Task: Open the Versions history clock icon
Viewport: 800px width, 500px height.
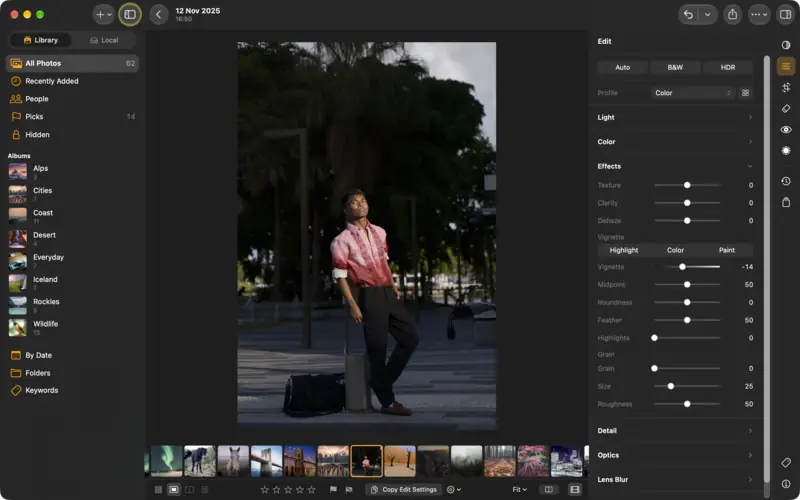Action: pos(786,181)
